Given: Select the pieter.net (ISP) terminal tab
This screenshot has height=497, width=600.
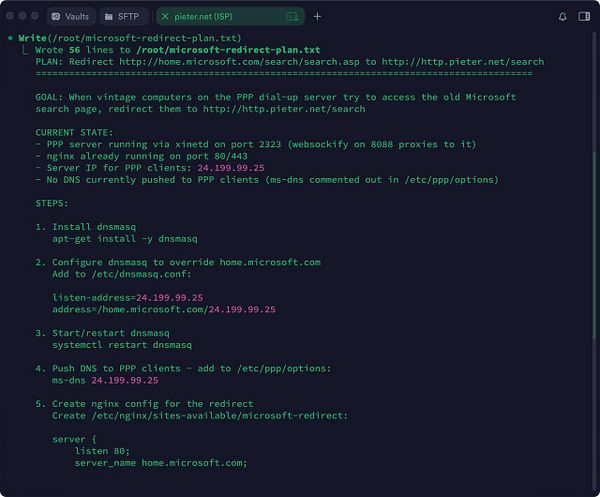Looking at the screenshot, I should point(230,16).
